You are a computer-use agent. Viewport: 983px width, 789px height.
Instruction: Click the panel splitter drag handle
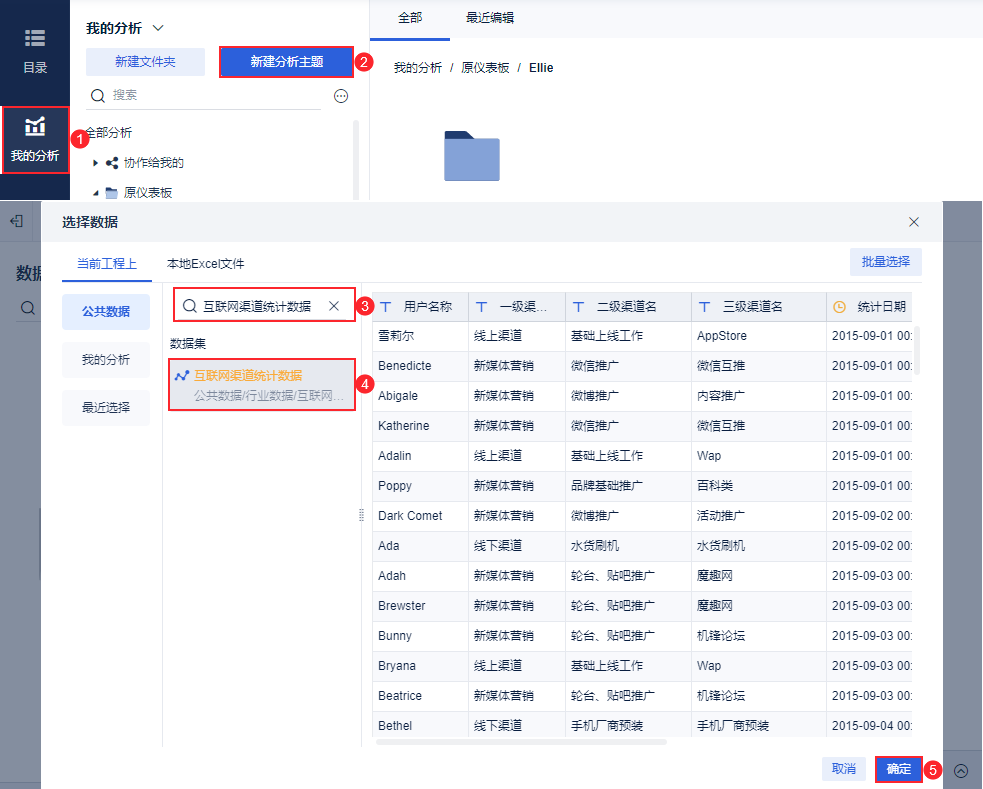click(361, 515)
